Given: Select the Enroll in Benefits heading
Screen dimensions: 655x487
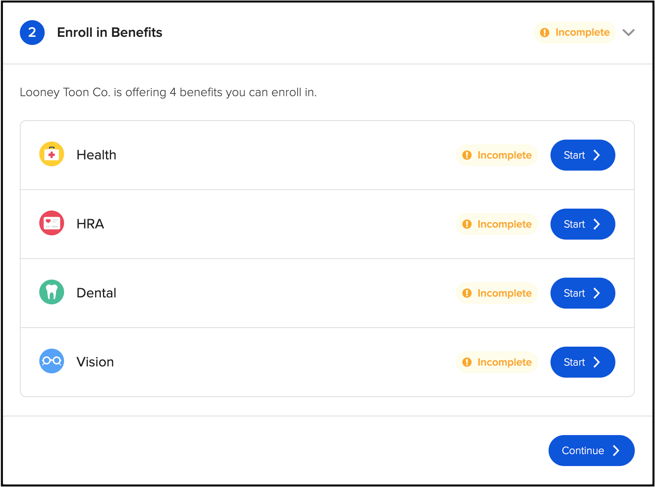Looking at the screenshot, I should [110, 33].
